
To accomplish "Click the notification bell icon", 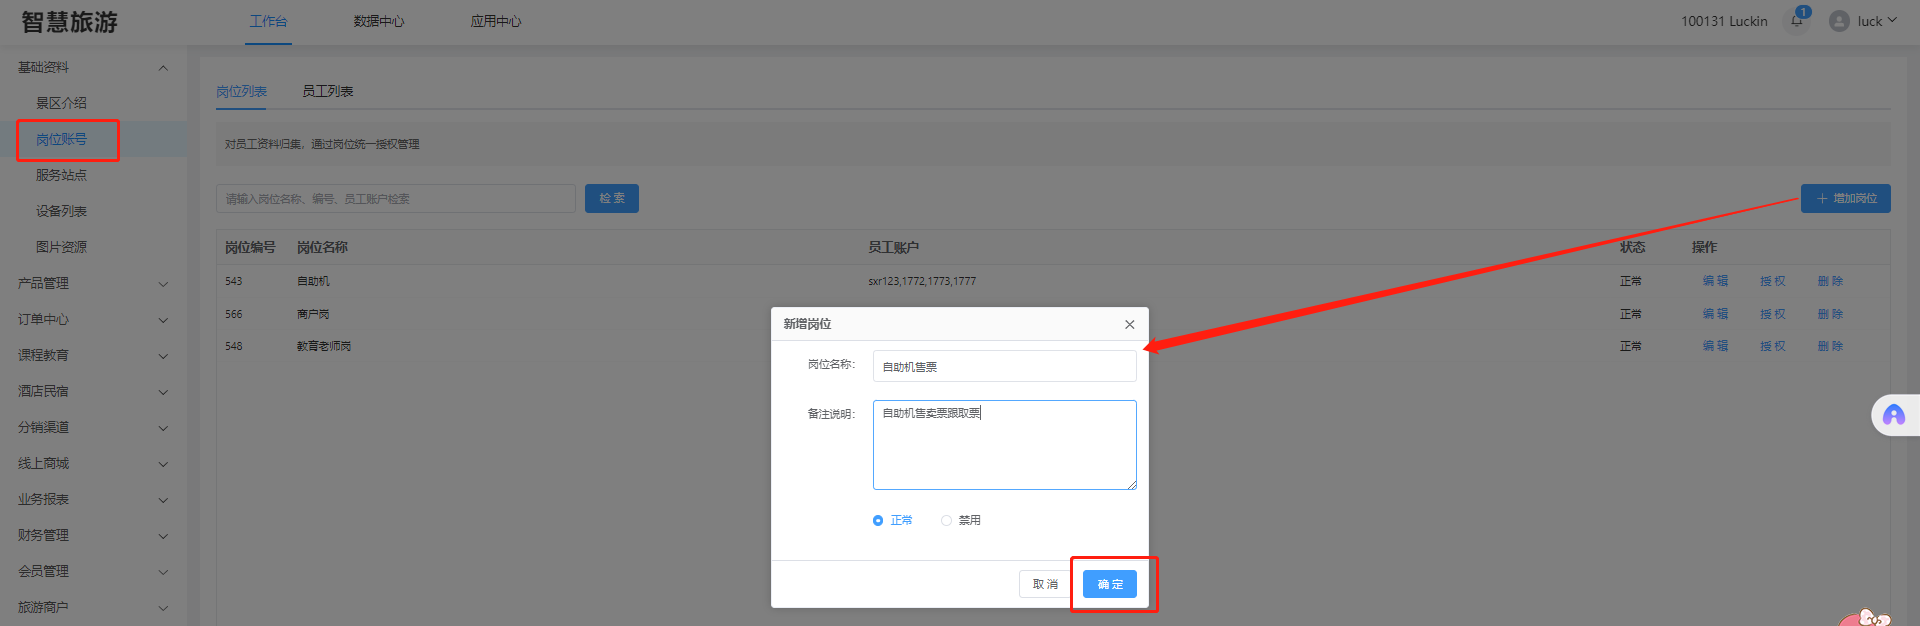I will click(1796, 21).
